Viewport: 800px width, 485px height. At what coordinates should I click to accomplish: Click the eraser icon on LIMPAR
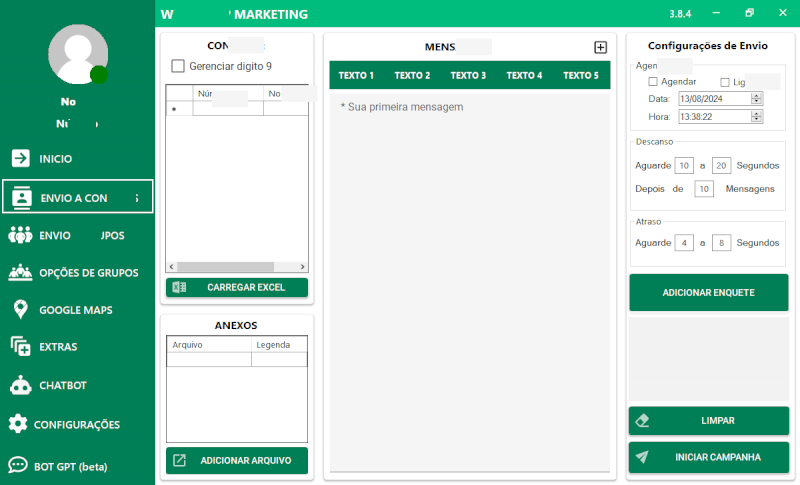tap(642, 421)
